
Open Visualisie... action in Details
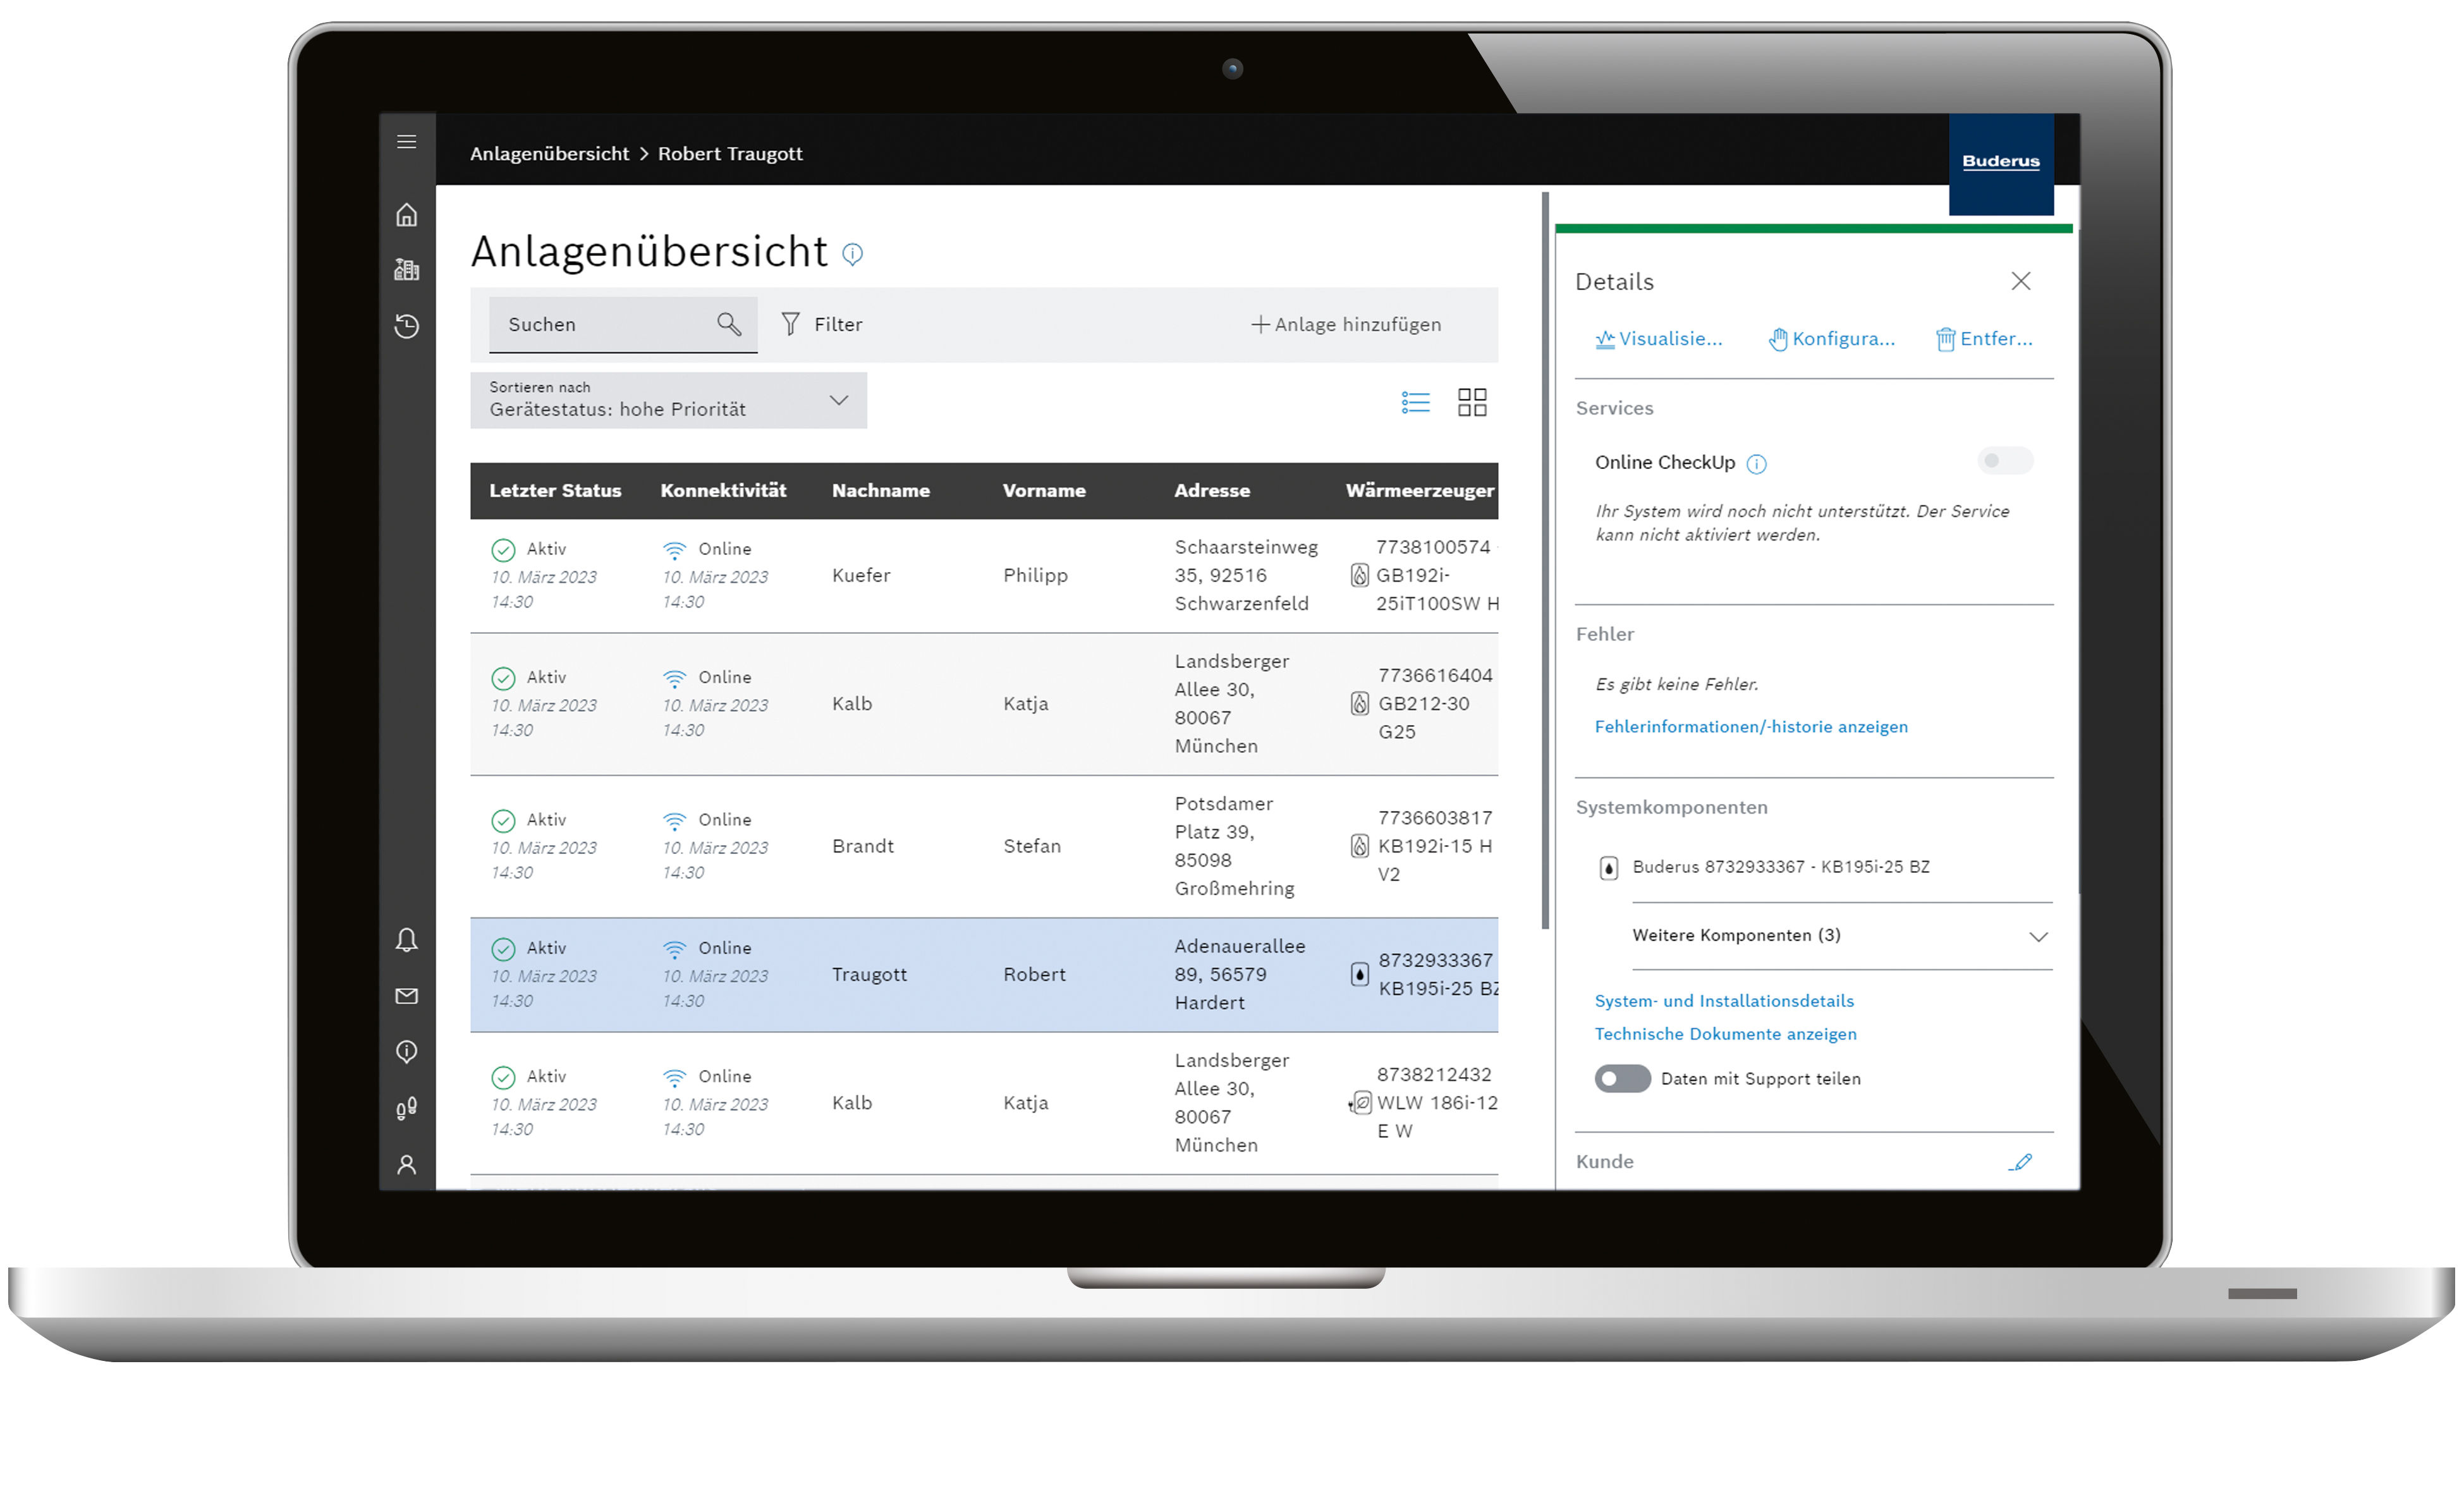(1658, 339)
